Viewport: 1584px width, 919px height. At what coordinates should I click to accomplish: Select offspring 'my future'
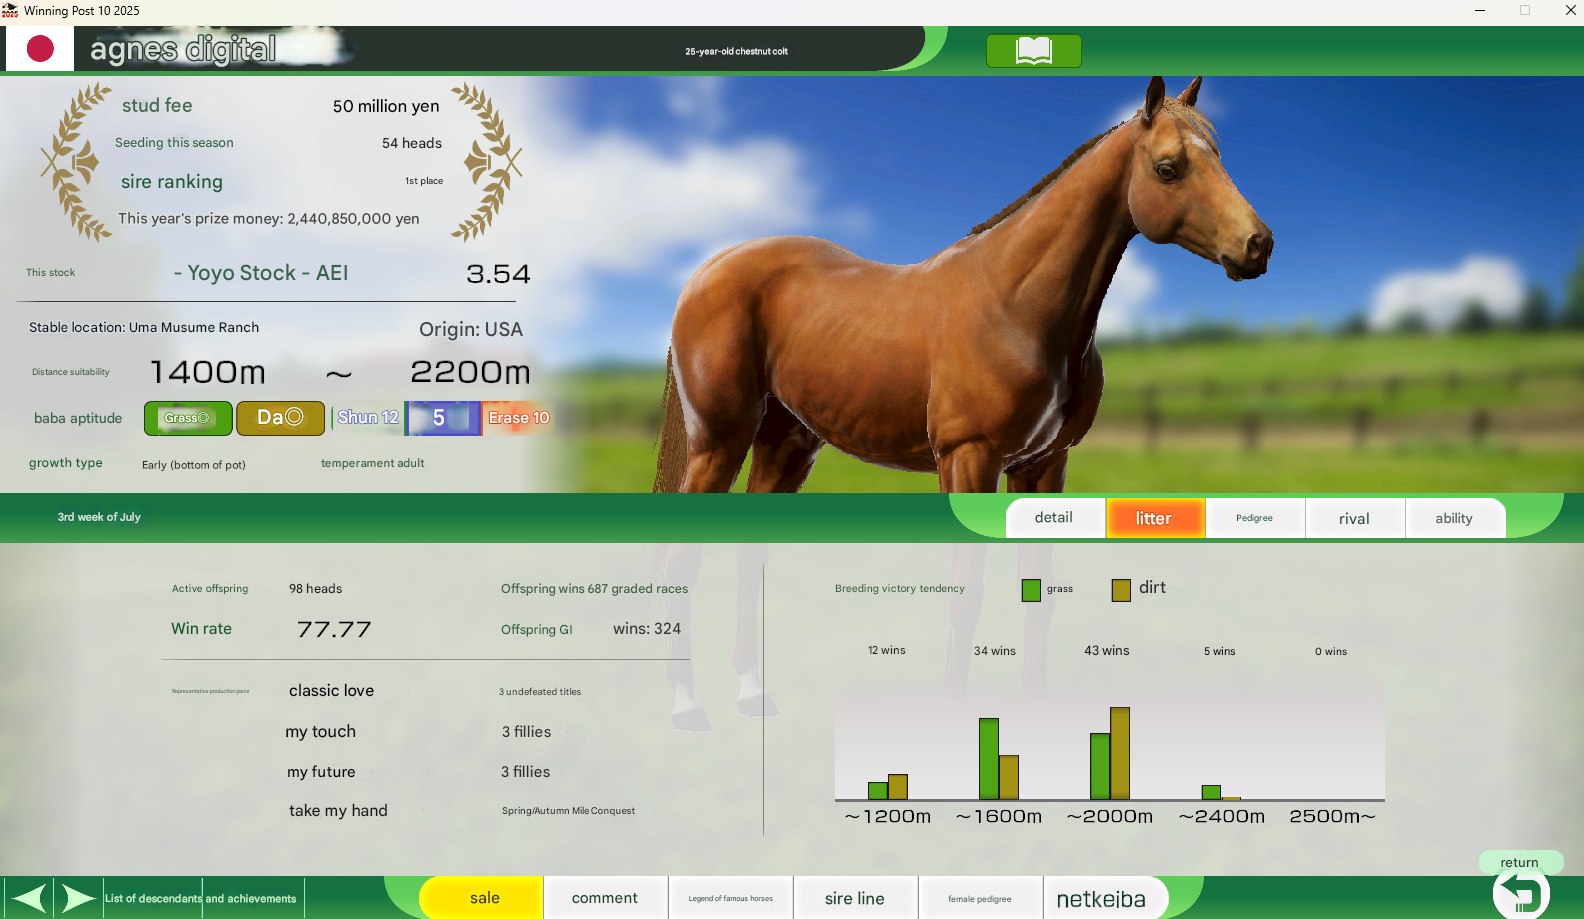point(321,771)
